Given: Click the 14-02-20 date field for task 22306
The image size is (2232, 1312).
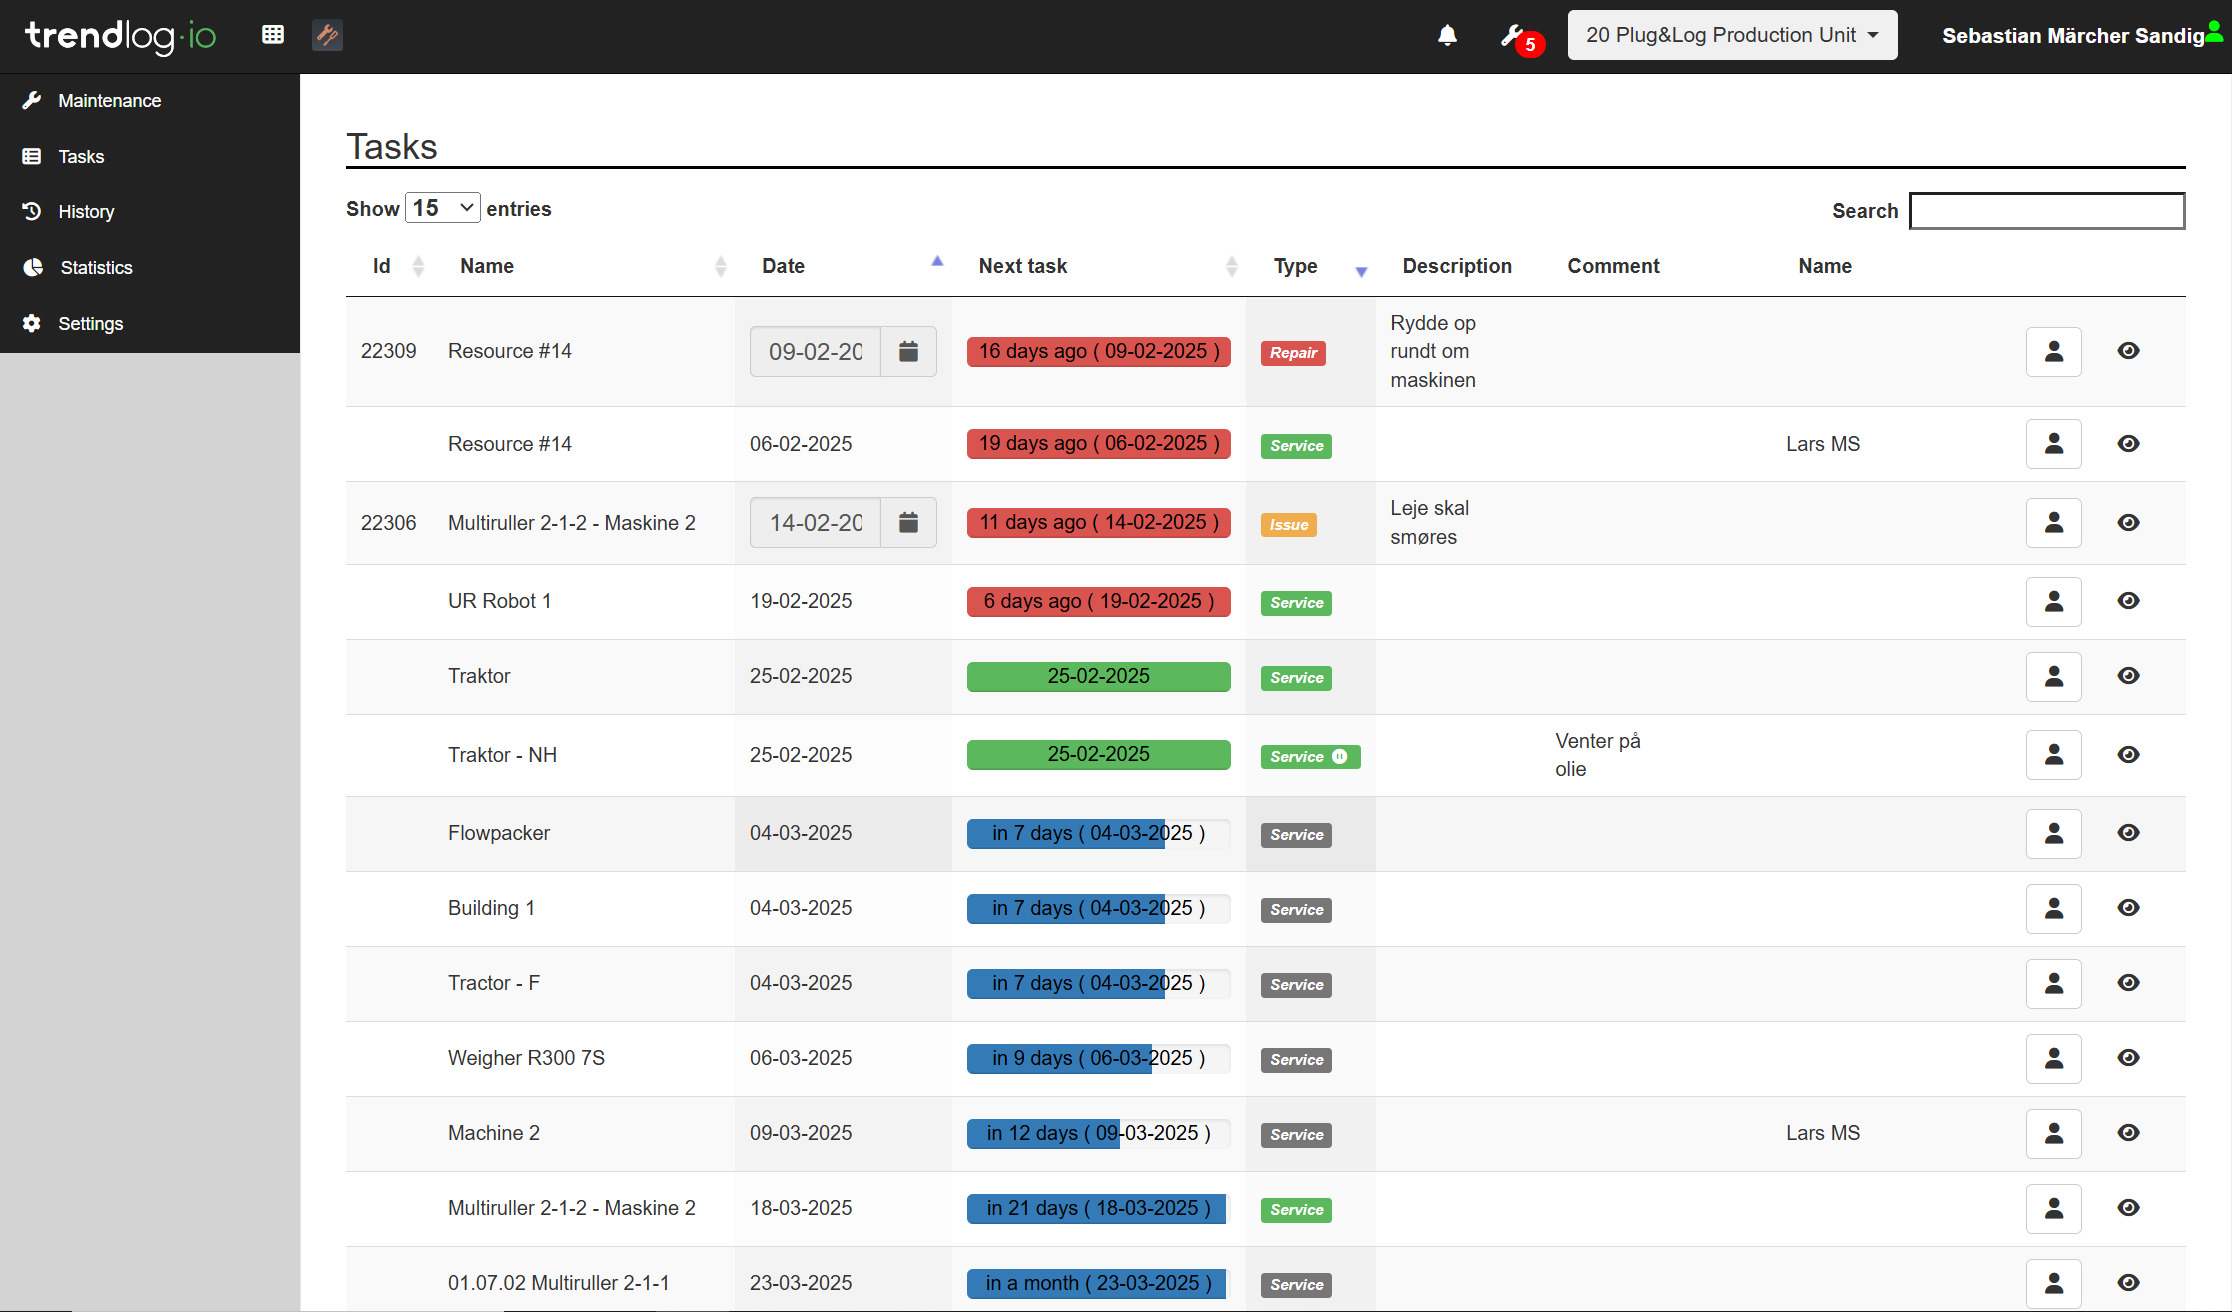Looking at the screenshot, I should (x=815, y=523).
